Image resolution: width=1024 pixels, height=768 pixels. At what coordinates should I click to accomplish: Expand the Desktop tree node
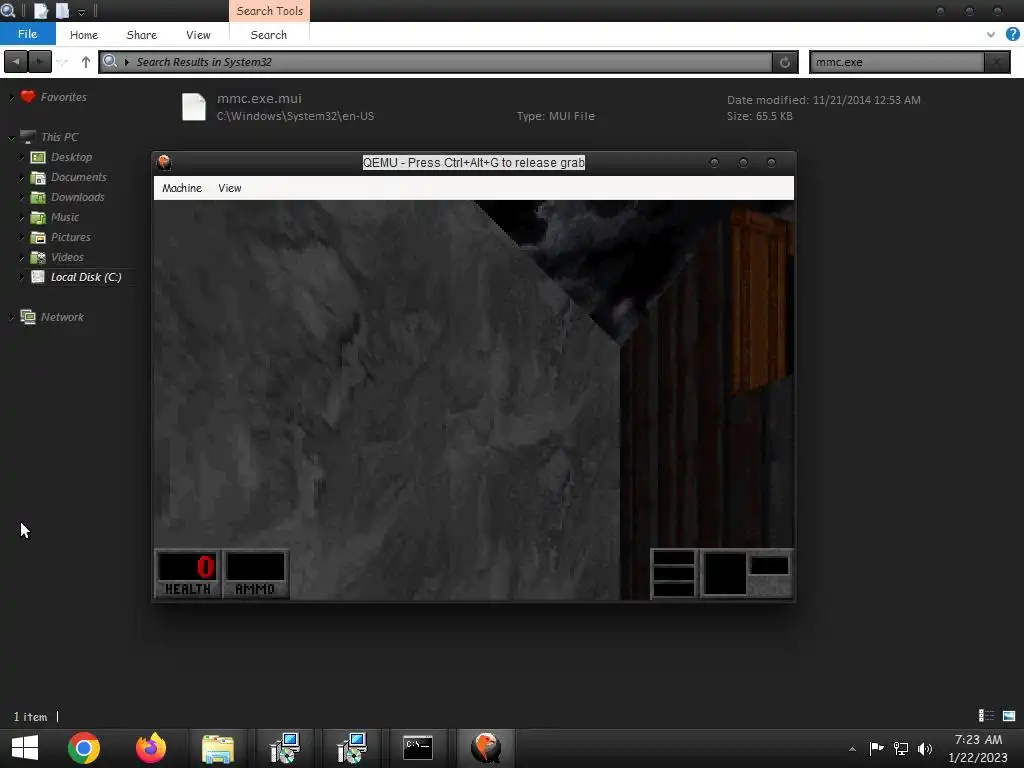(x=22, y=157)
